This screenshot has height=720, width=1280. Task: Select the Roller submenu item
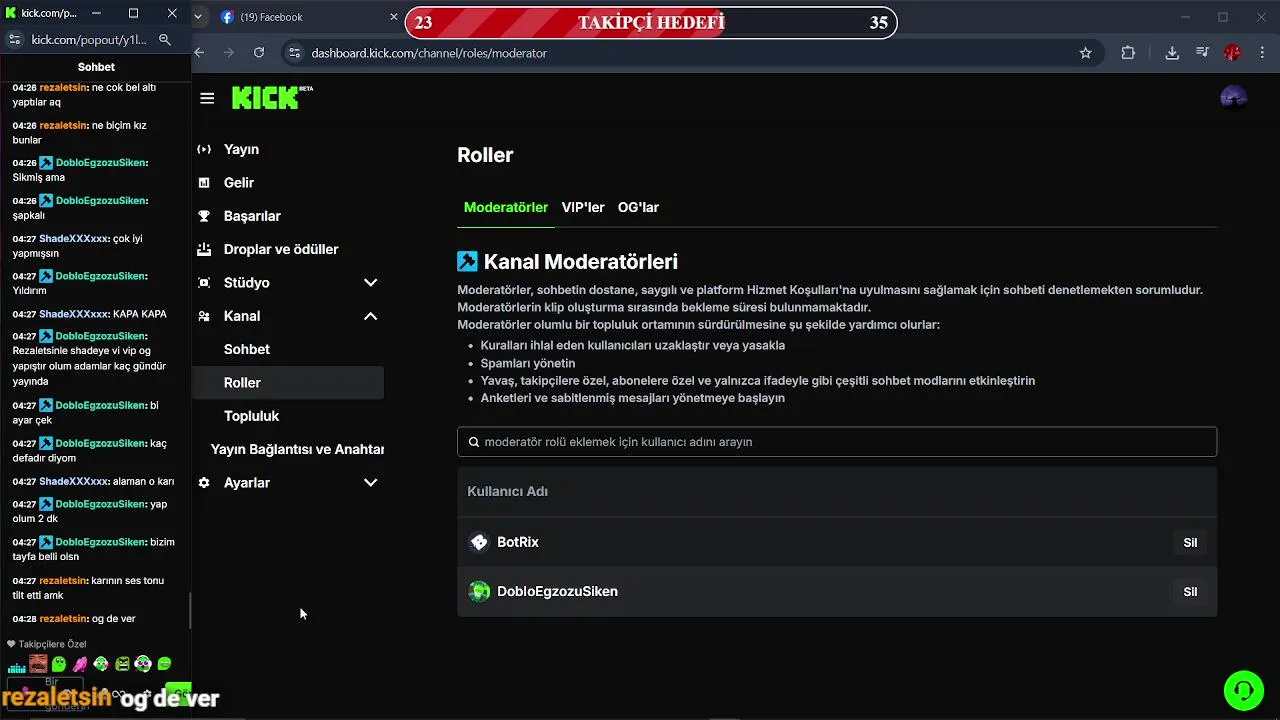(288, 383)
